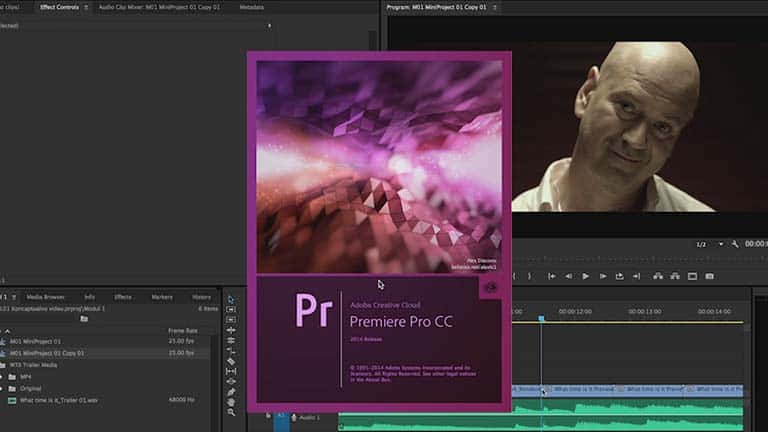The height and width of the screenshot is (432, 768).
Task: Click the 6 Items count text
Action: 208,309
